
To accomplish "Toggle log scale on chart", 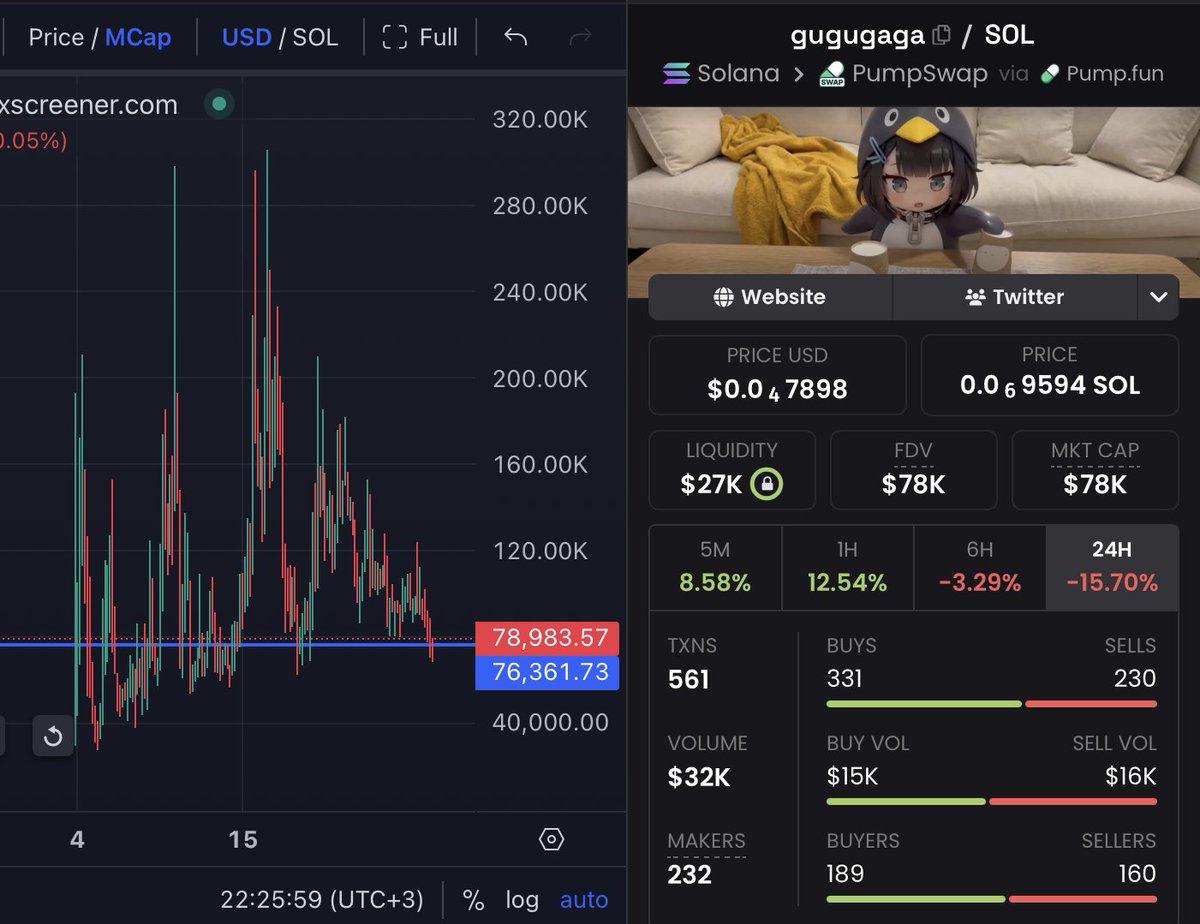I will tap(522, 899).
